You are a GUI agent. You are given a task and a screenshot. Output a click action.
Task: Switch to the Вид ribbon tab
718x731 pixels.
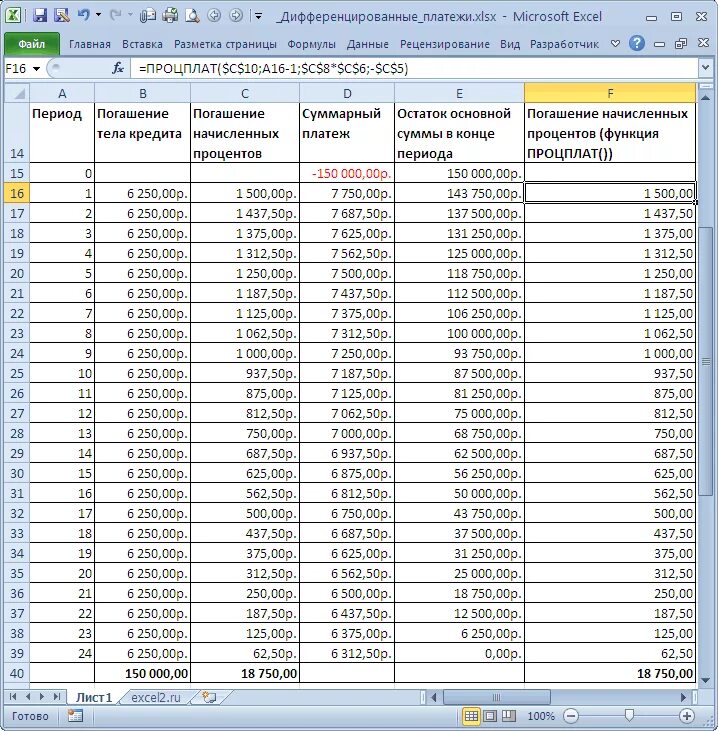(510, 44)
